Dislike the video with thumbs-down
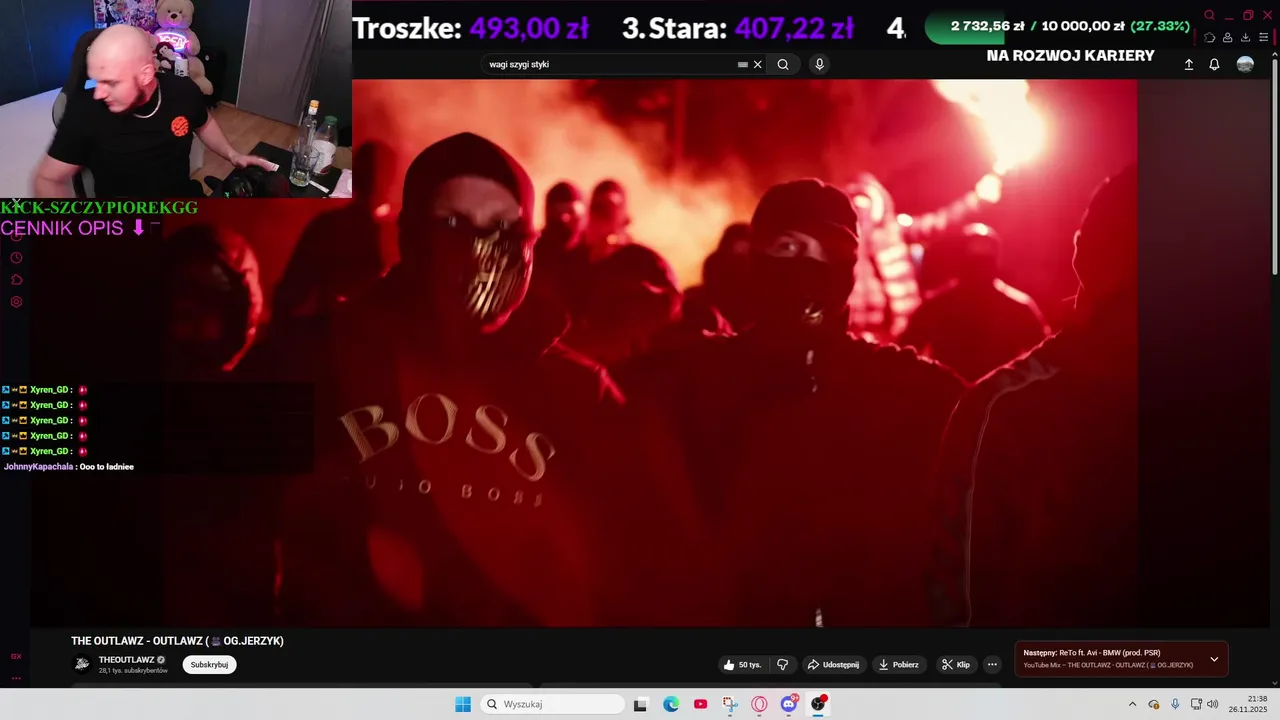 pyautogui.click(x=783, y=664)
